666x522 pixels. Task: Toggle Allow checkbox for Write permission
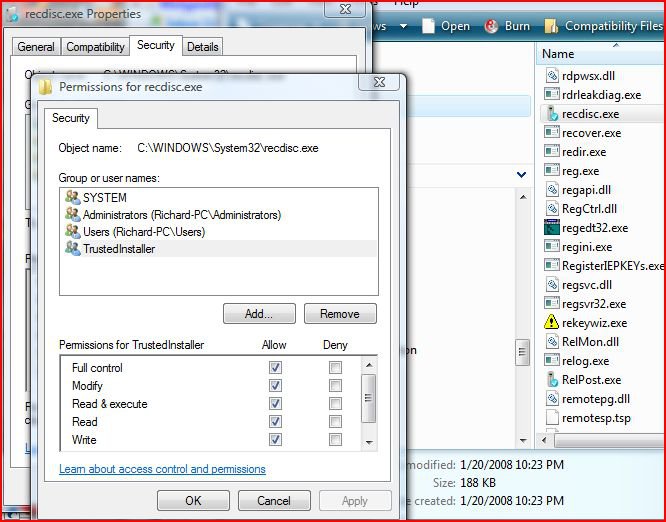[275, 439]
